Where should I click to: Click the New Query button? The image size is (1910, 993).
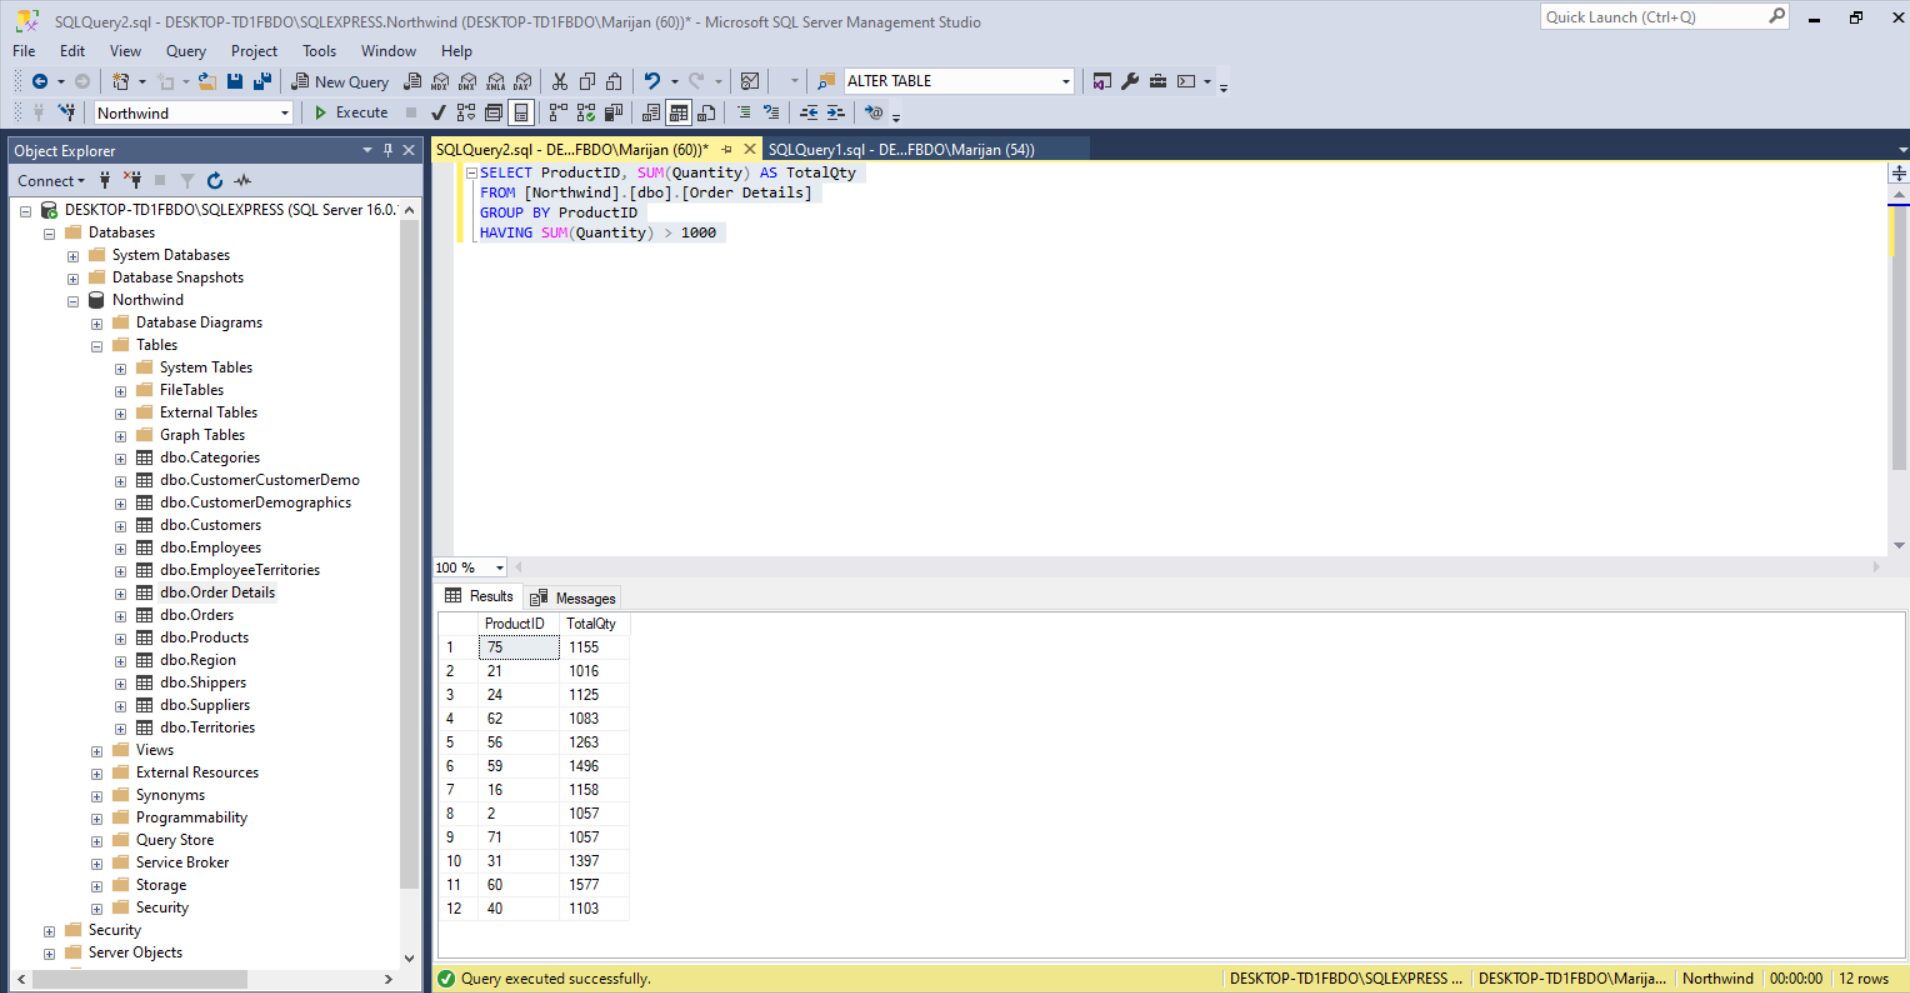340,81
